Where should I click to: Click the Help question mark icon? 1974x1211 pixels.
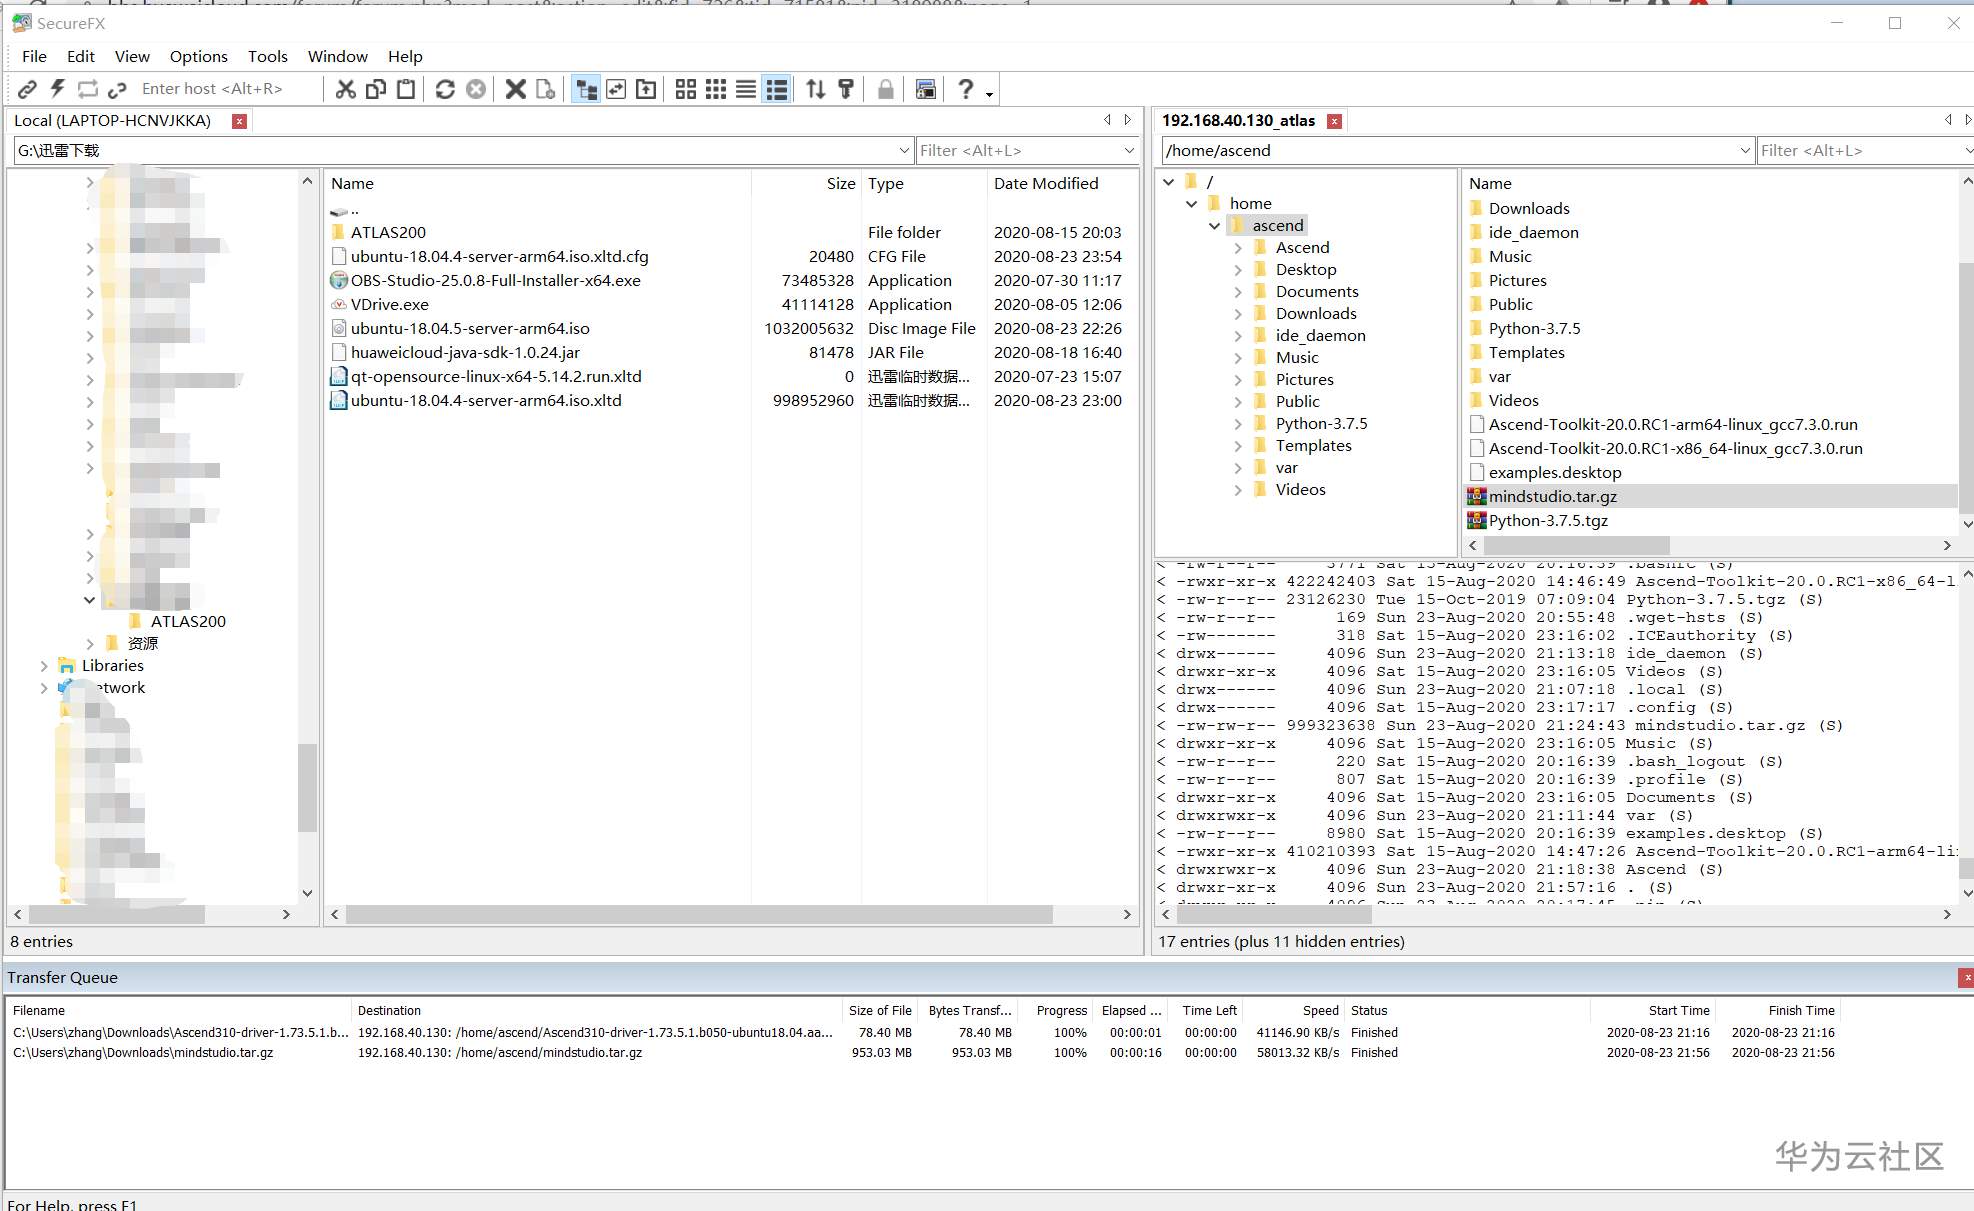point(965,89)
